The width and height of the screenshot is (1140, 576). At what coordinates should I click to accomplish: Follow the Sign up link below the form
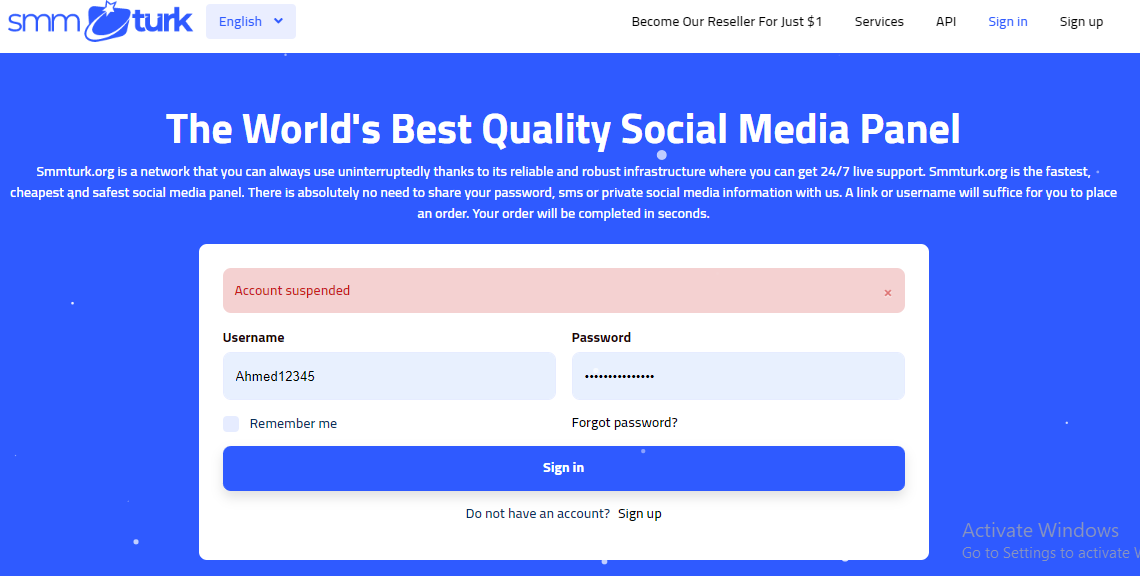pos(640,513)
